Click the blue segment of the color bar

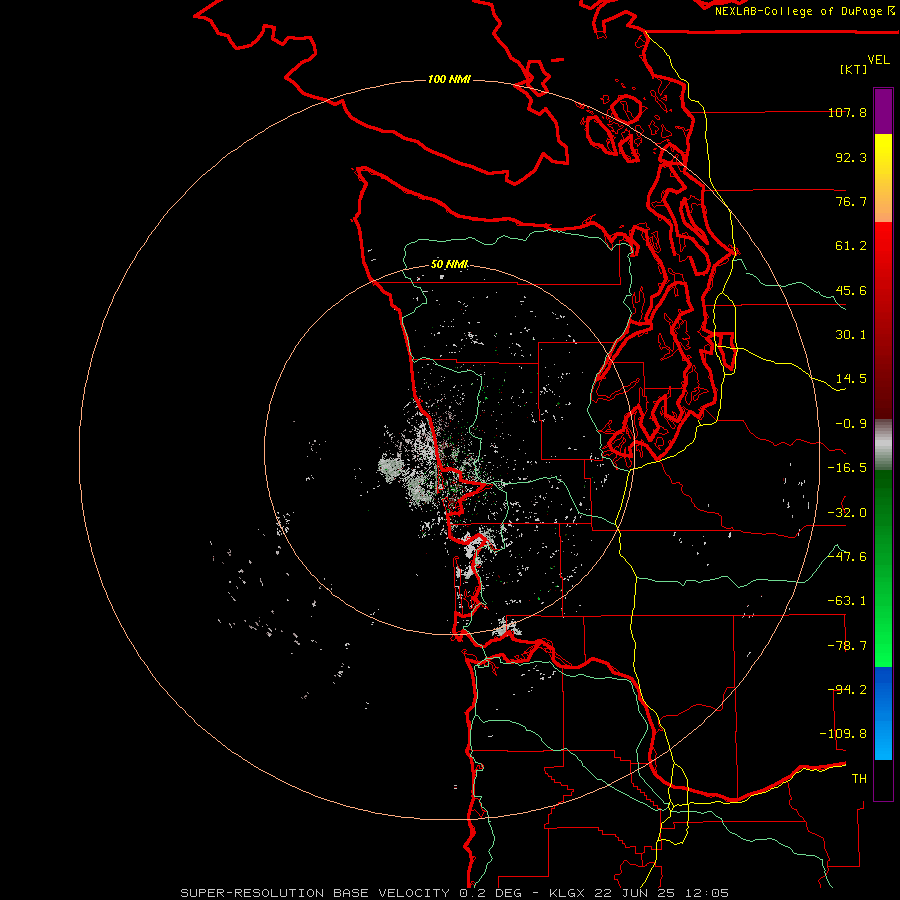pyautogui.click(x=883, y=713)
